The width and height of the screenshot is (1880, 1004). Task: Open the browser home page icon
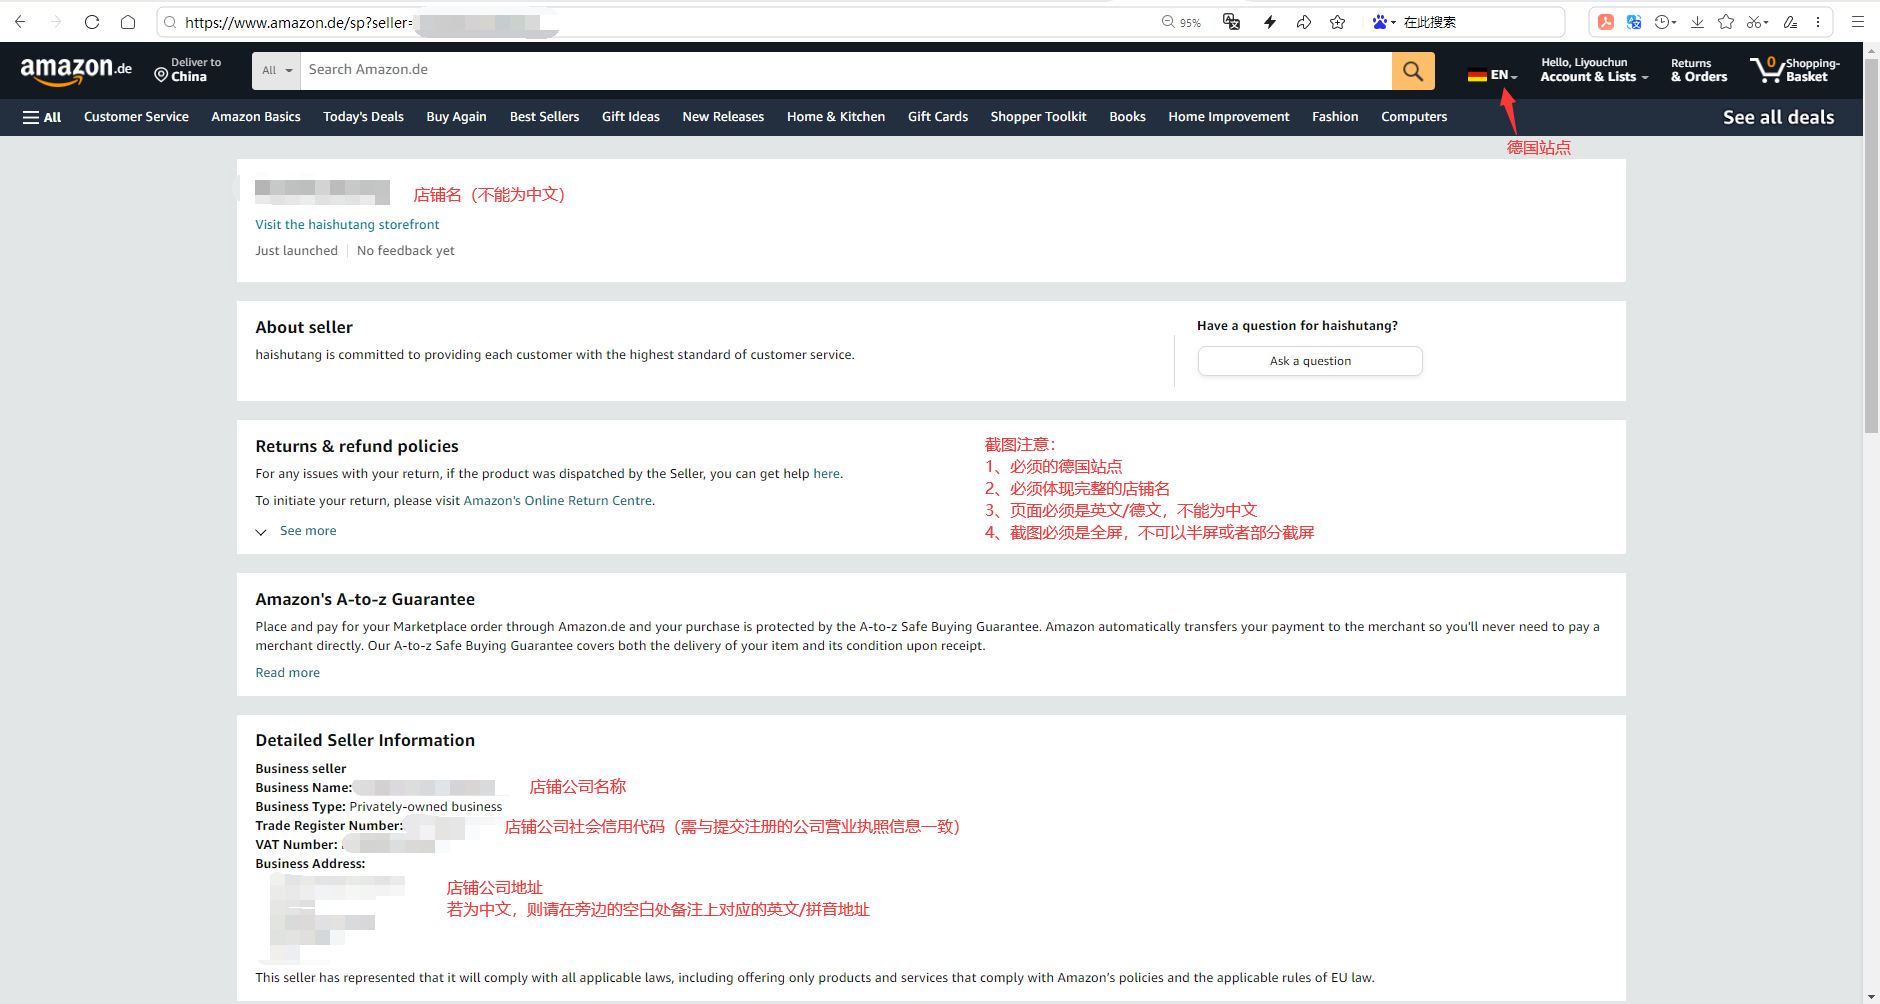[128, 21]
